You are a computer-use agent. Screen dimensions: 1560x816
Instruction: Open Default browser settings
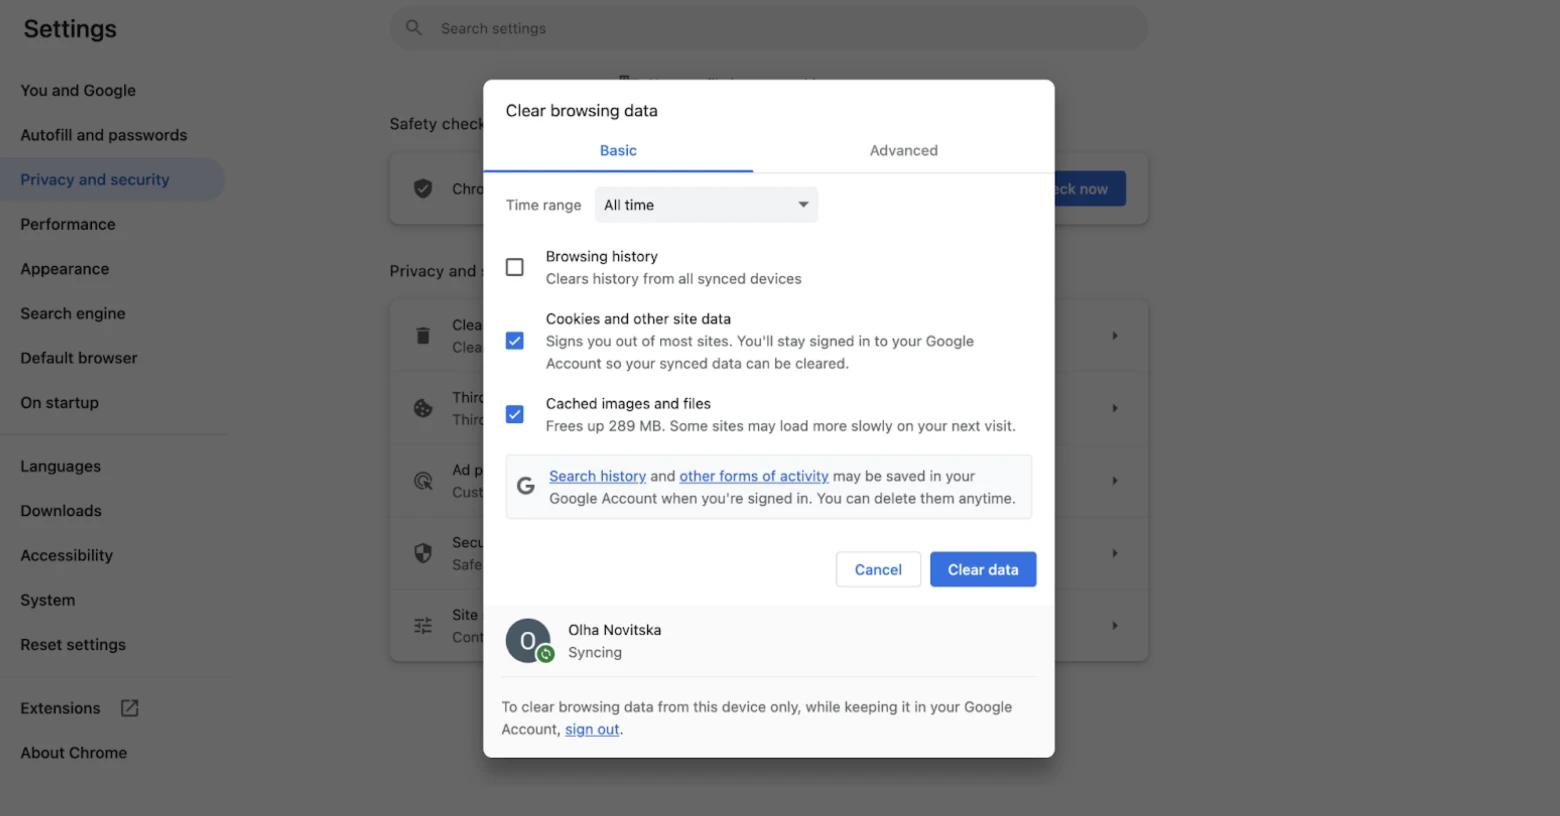[79, 358]
